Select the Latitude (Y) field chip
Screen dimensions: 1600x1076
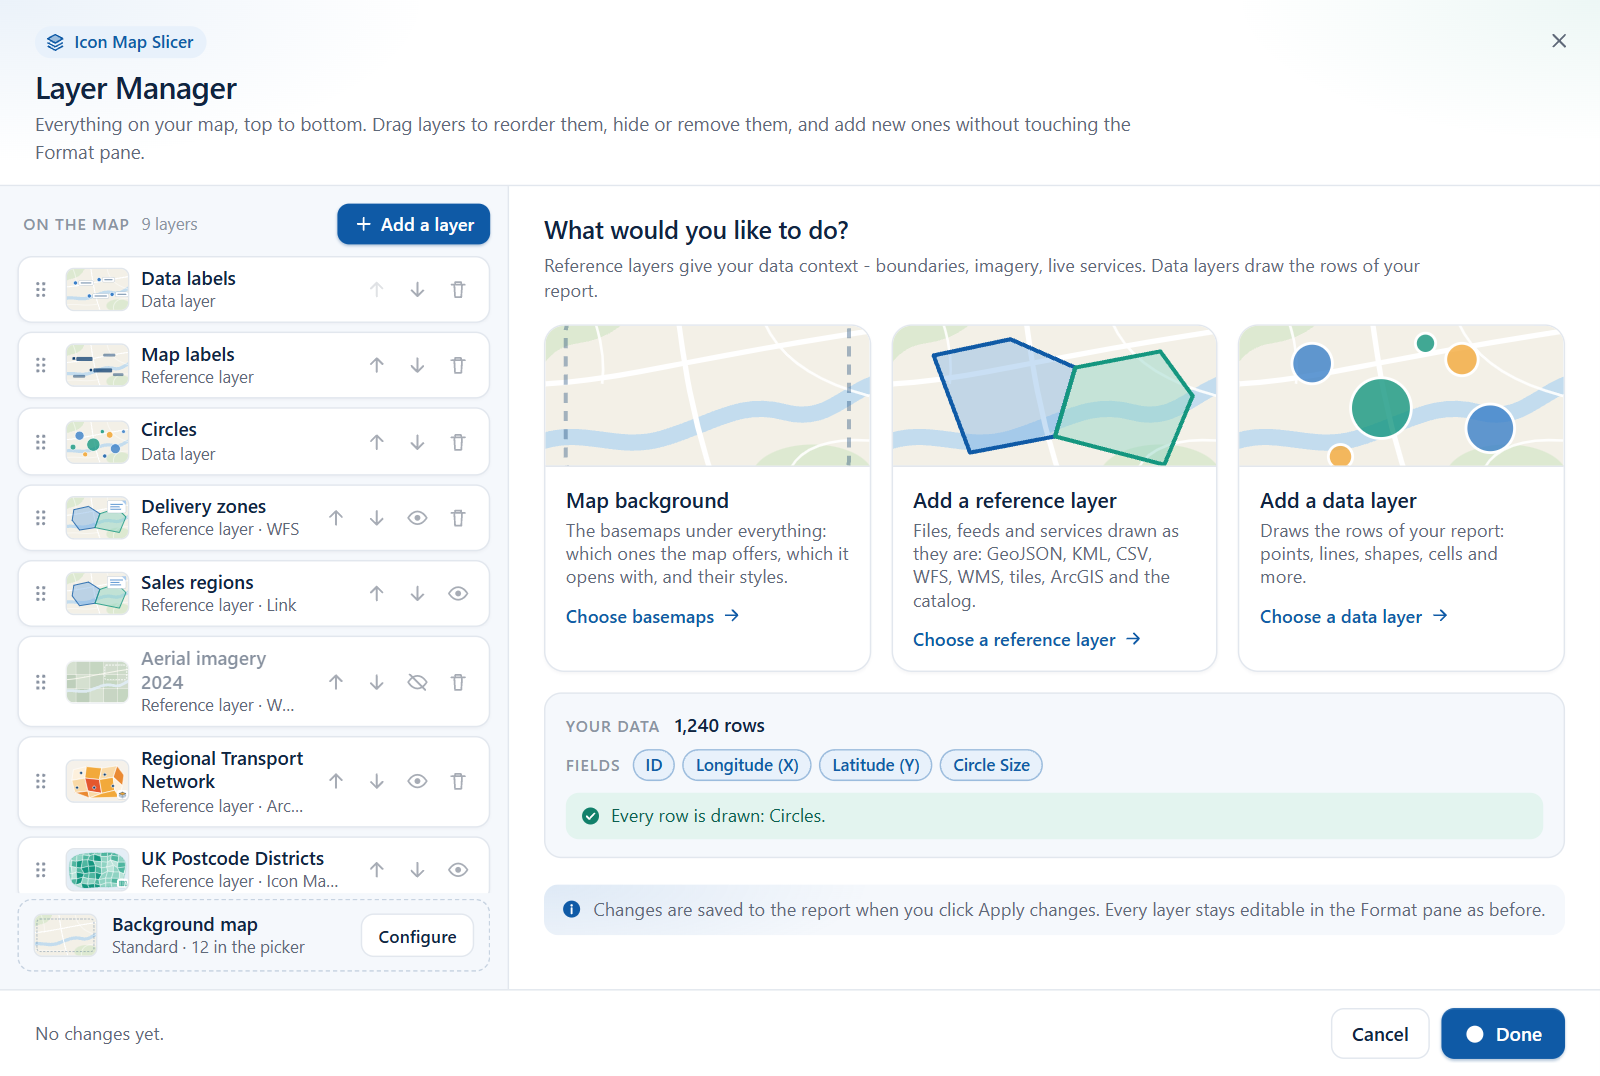[x=876, y=766]
